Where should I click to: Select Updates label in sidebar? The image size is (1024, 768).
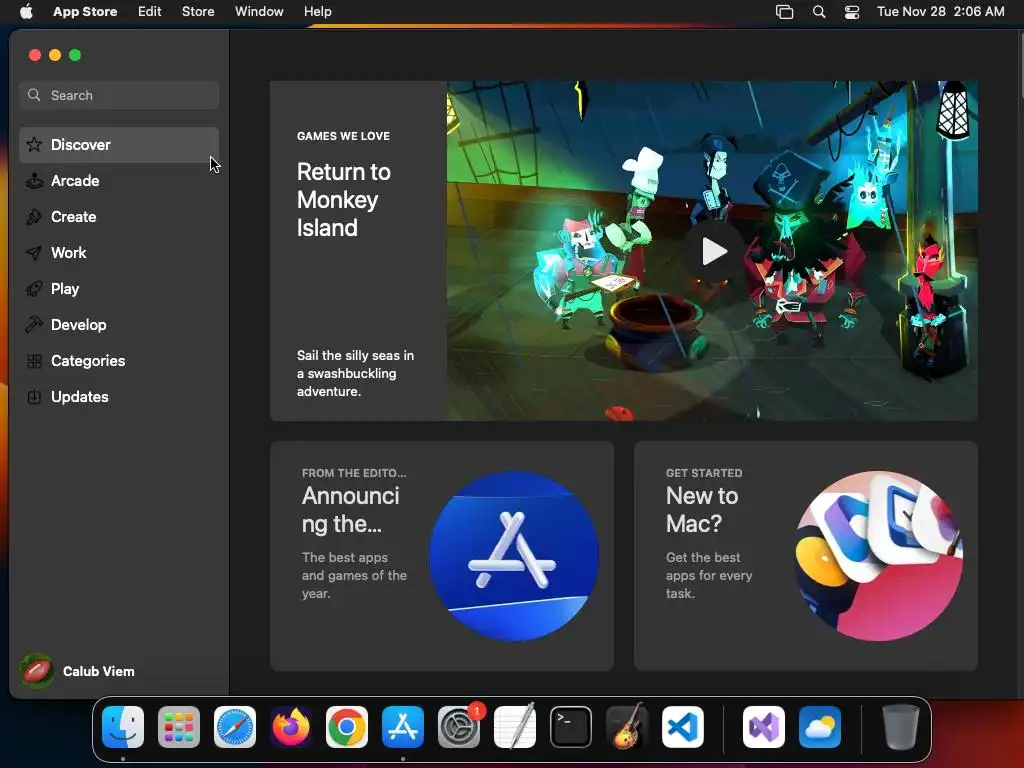pos(80,396)
